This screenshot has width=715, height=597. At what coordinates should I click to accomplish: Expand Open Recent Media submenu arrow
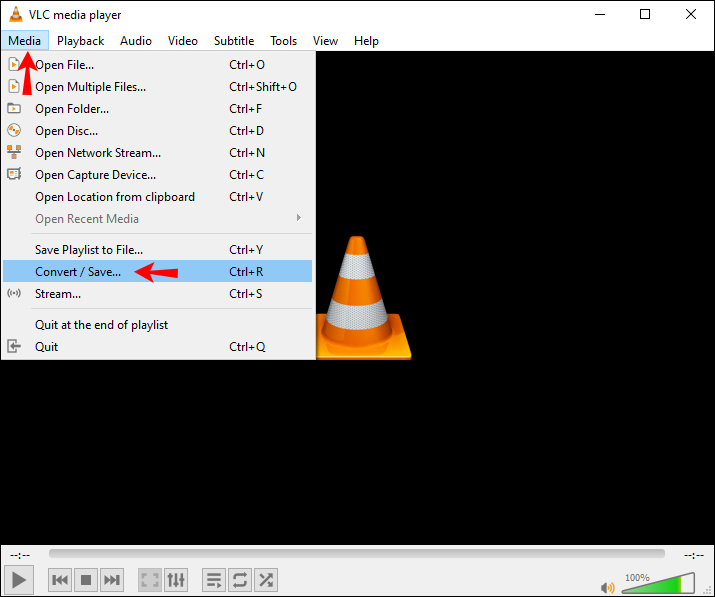299,218
